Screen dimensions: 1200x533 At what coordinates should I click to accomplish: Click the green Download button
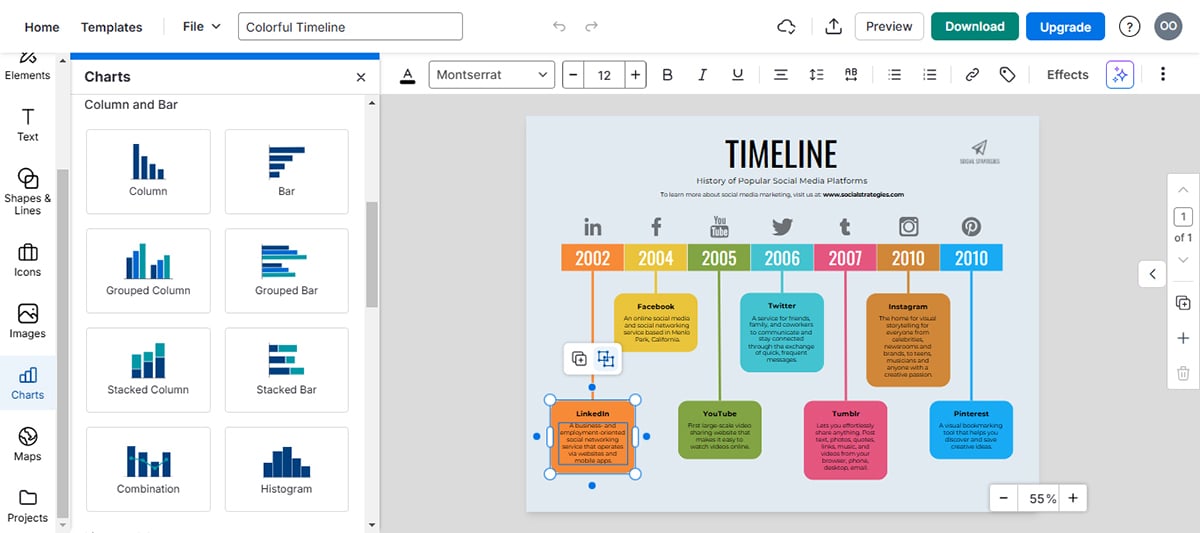click(x=974, y=27)
